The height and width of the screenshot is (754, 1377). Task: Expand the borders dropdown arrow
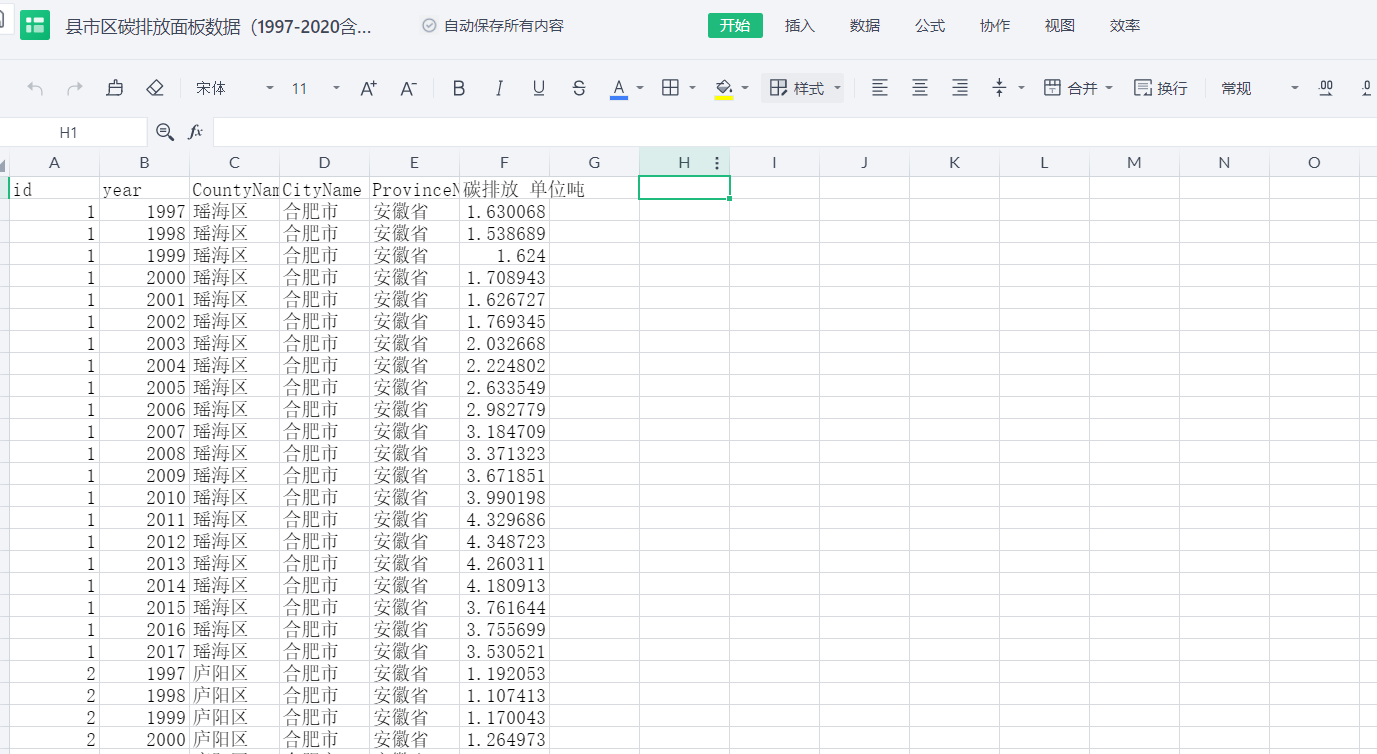click(692, 88)
